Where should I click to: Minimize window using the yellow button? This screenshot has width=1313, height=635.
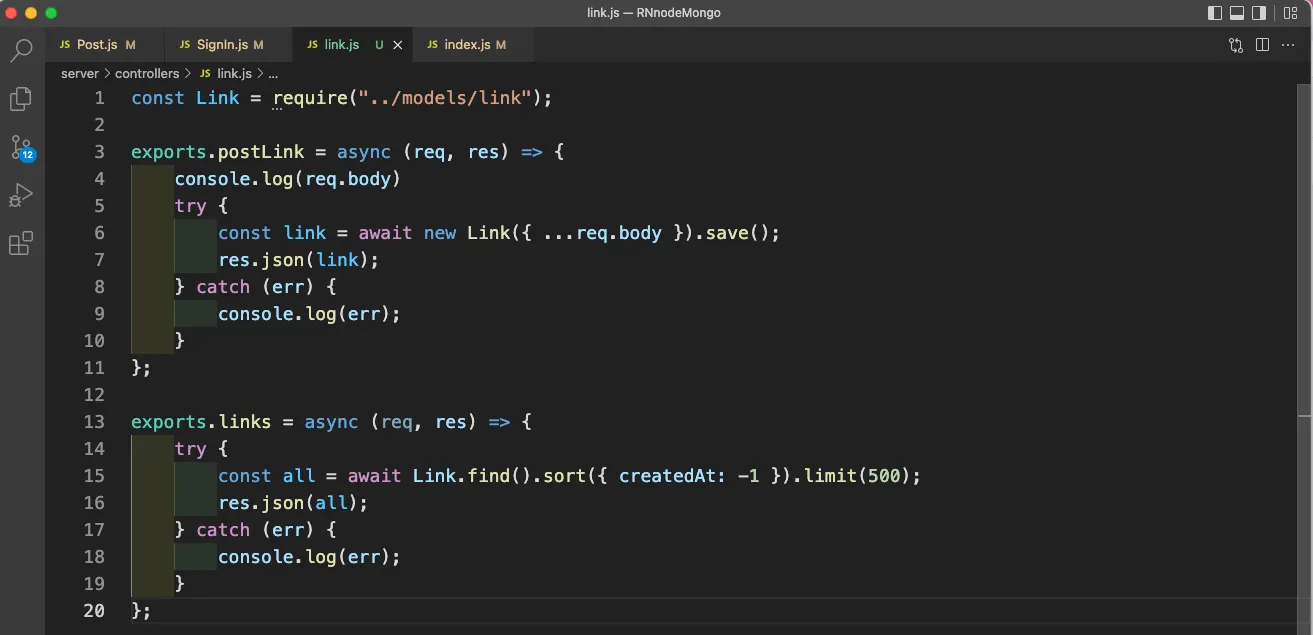pyautogui.click(x=31, y=13)
